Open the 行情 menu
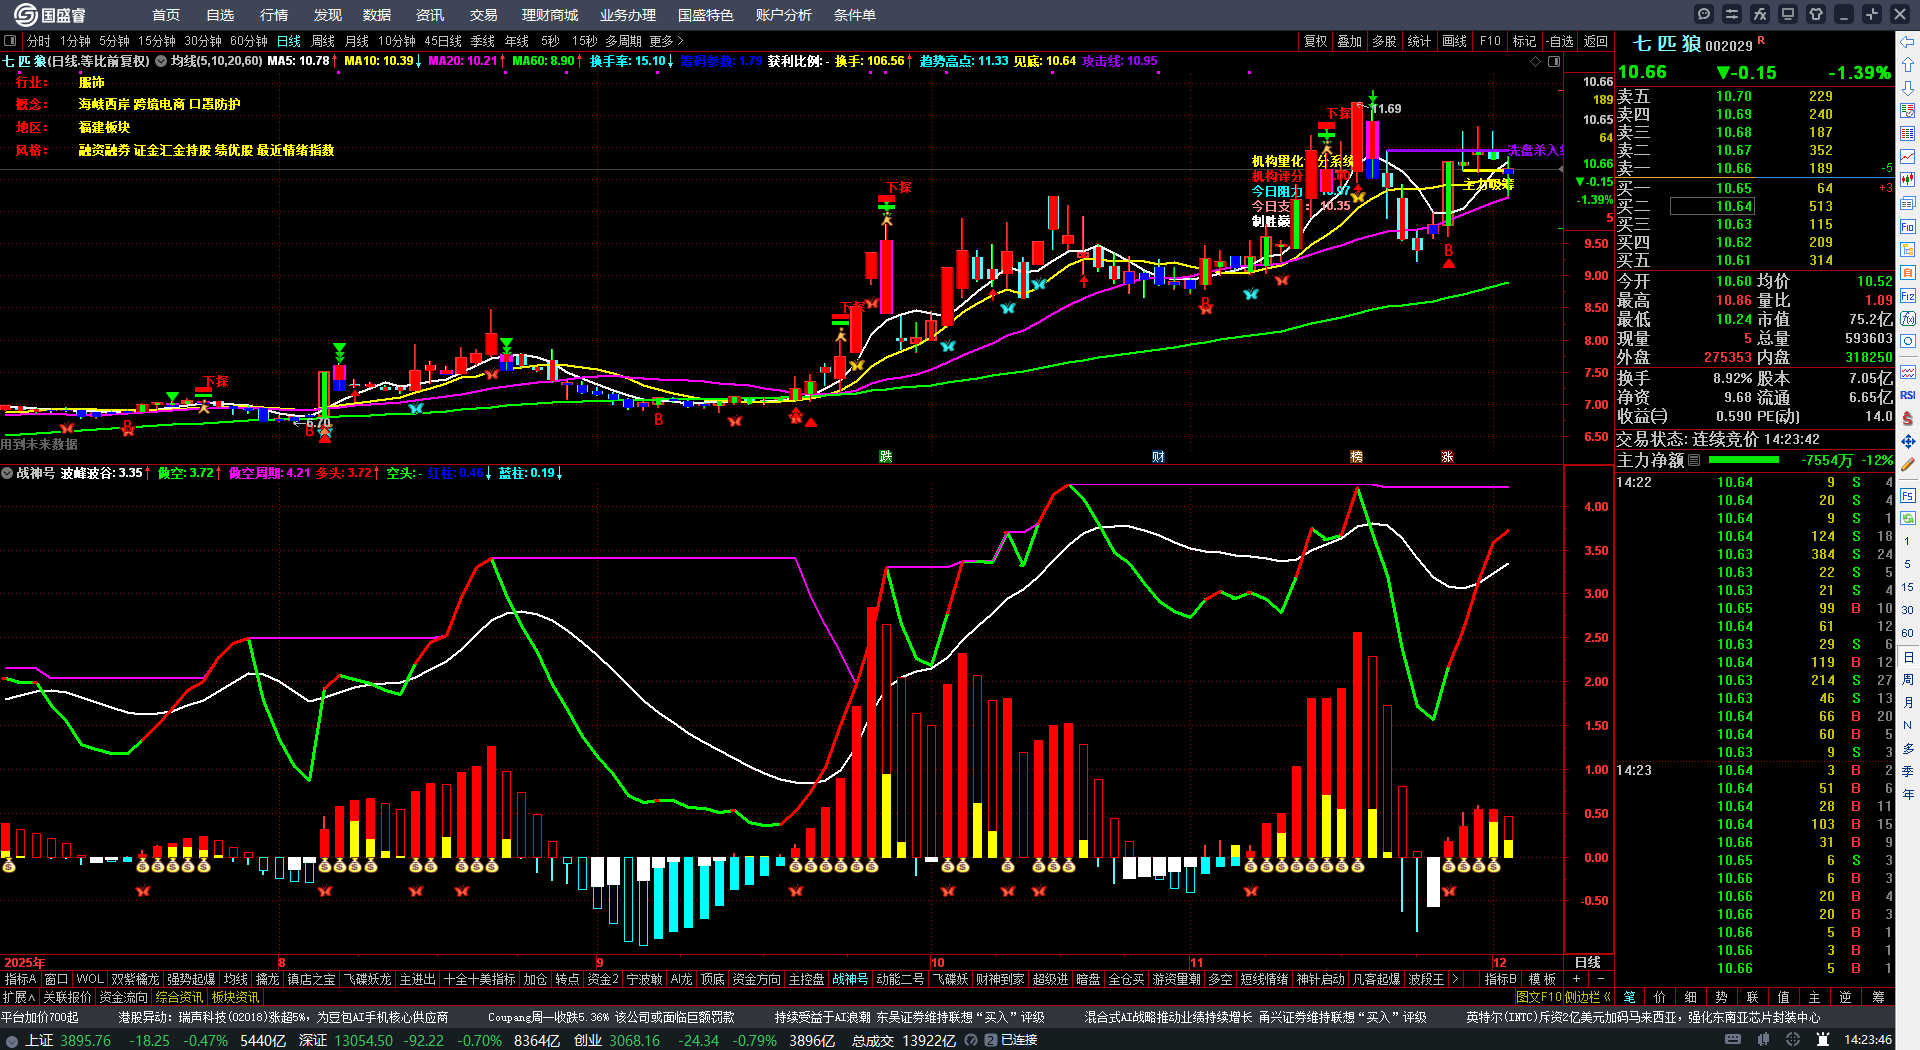 tap(274, 15)
